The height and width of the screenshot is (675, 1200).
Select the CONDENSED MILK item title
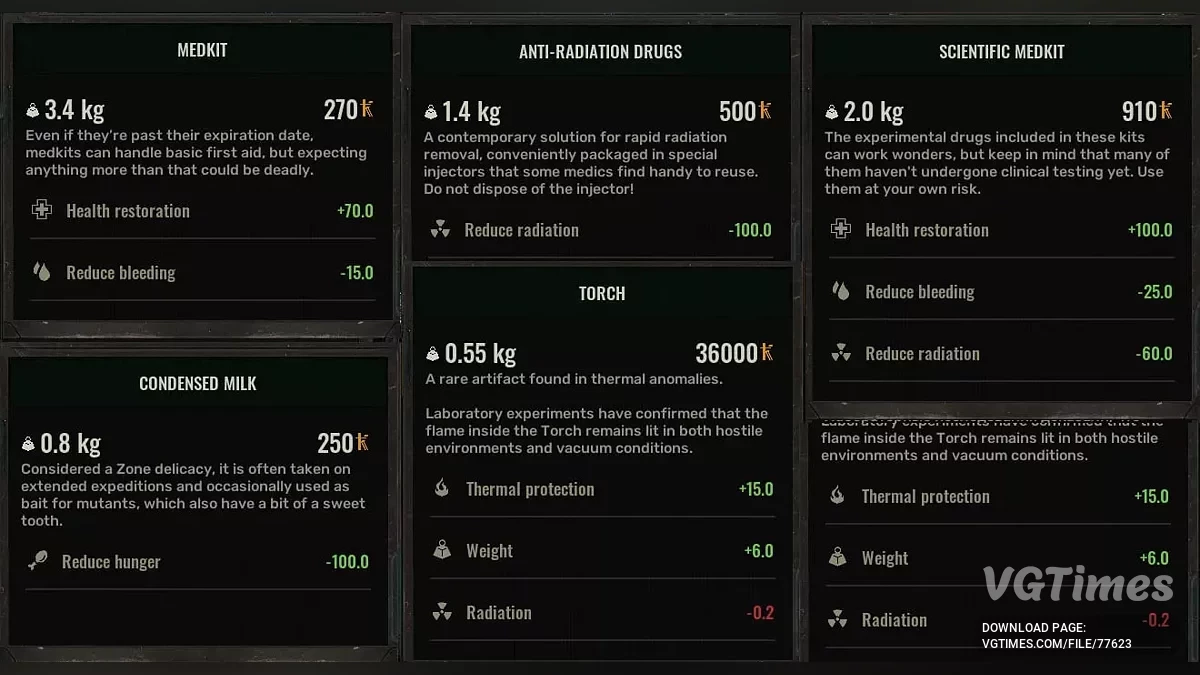[x=198, y=383]
